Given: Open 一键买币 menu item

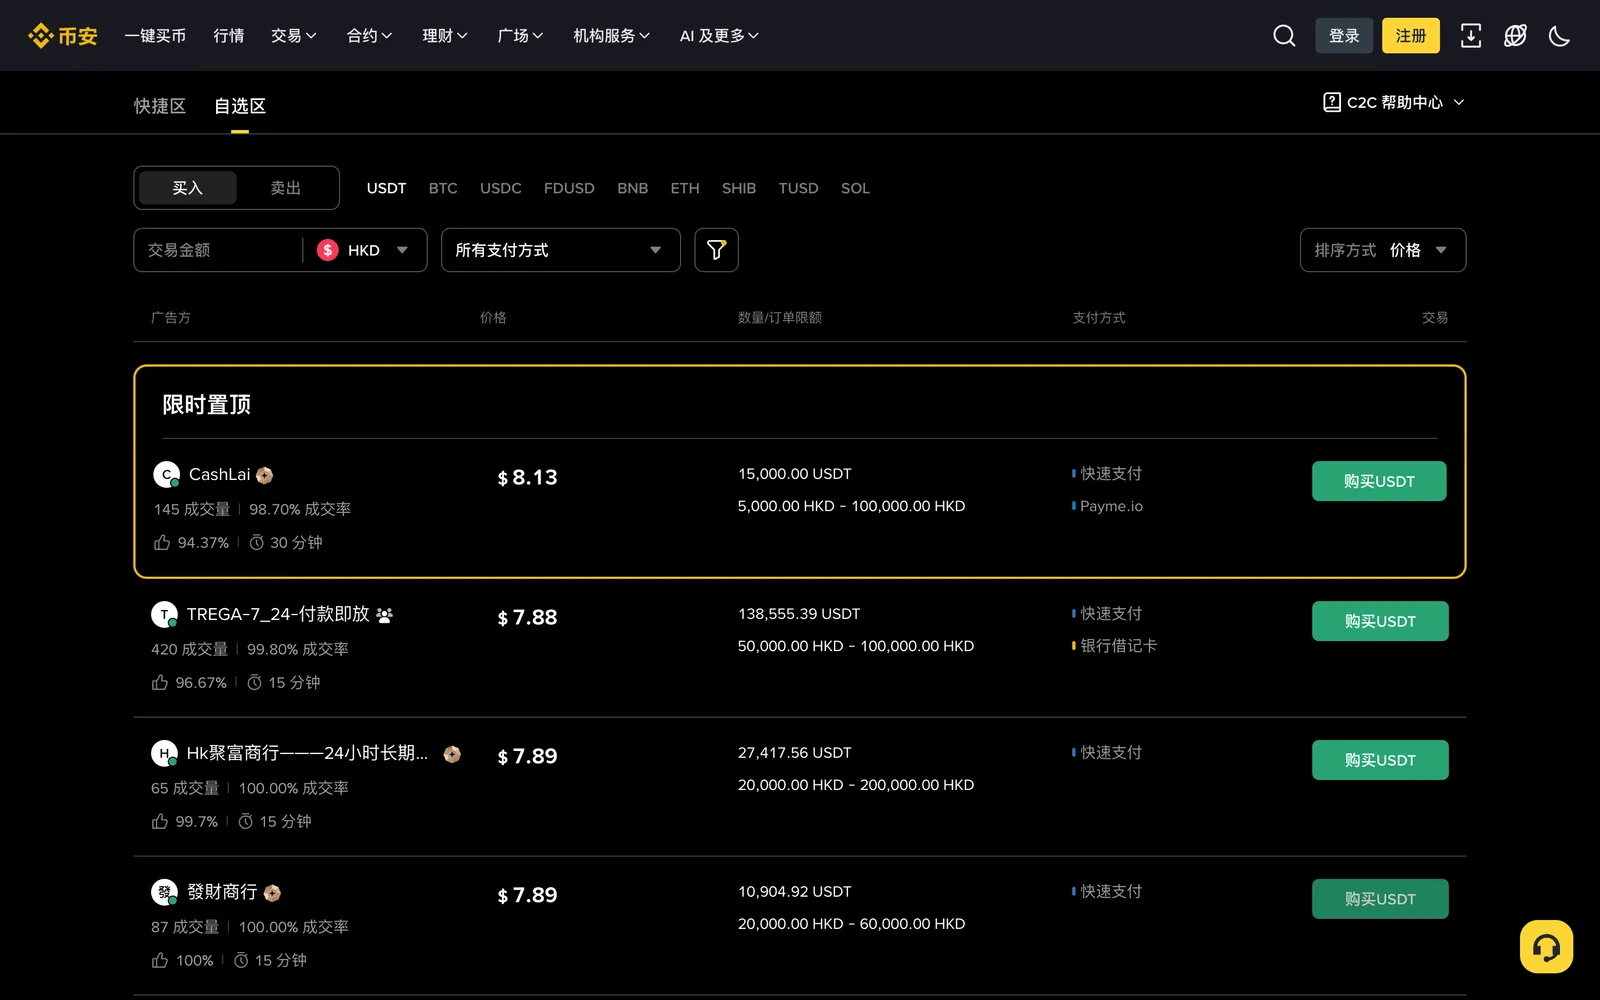Looking at the screenshot, I should click(155, 36).
